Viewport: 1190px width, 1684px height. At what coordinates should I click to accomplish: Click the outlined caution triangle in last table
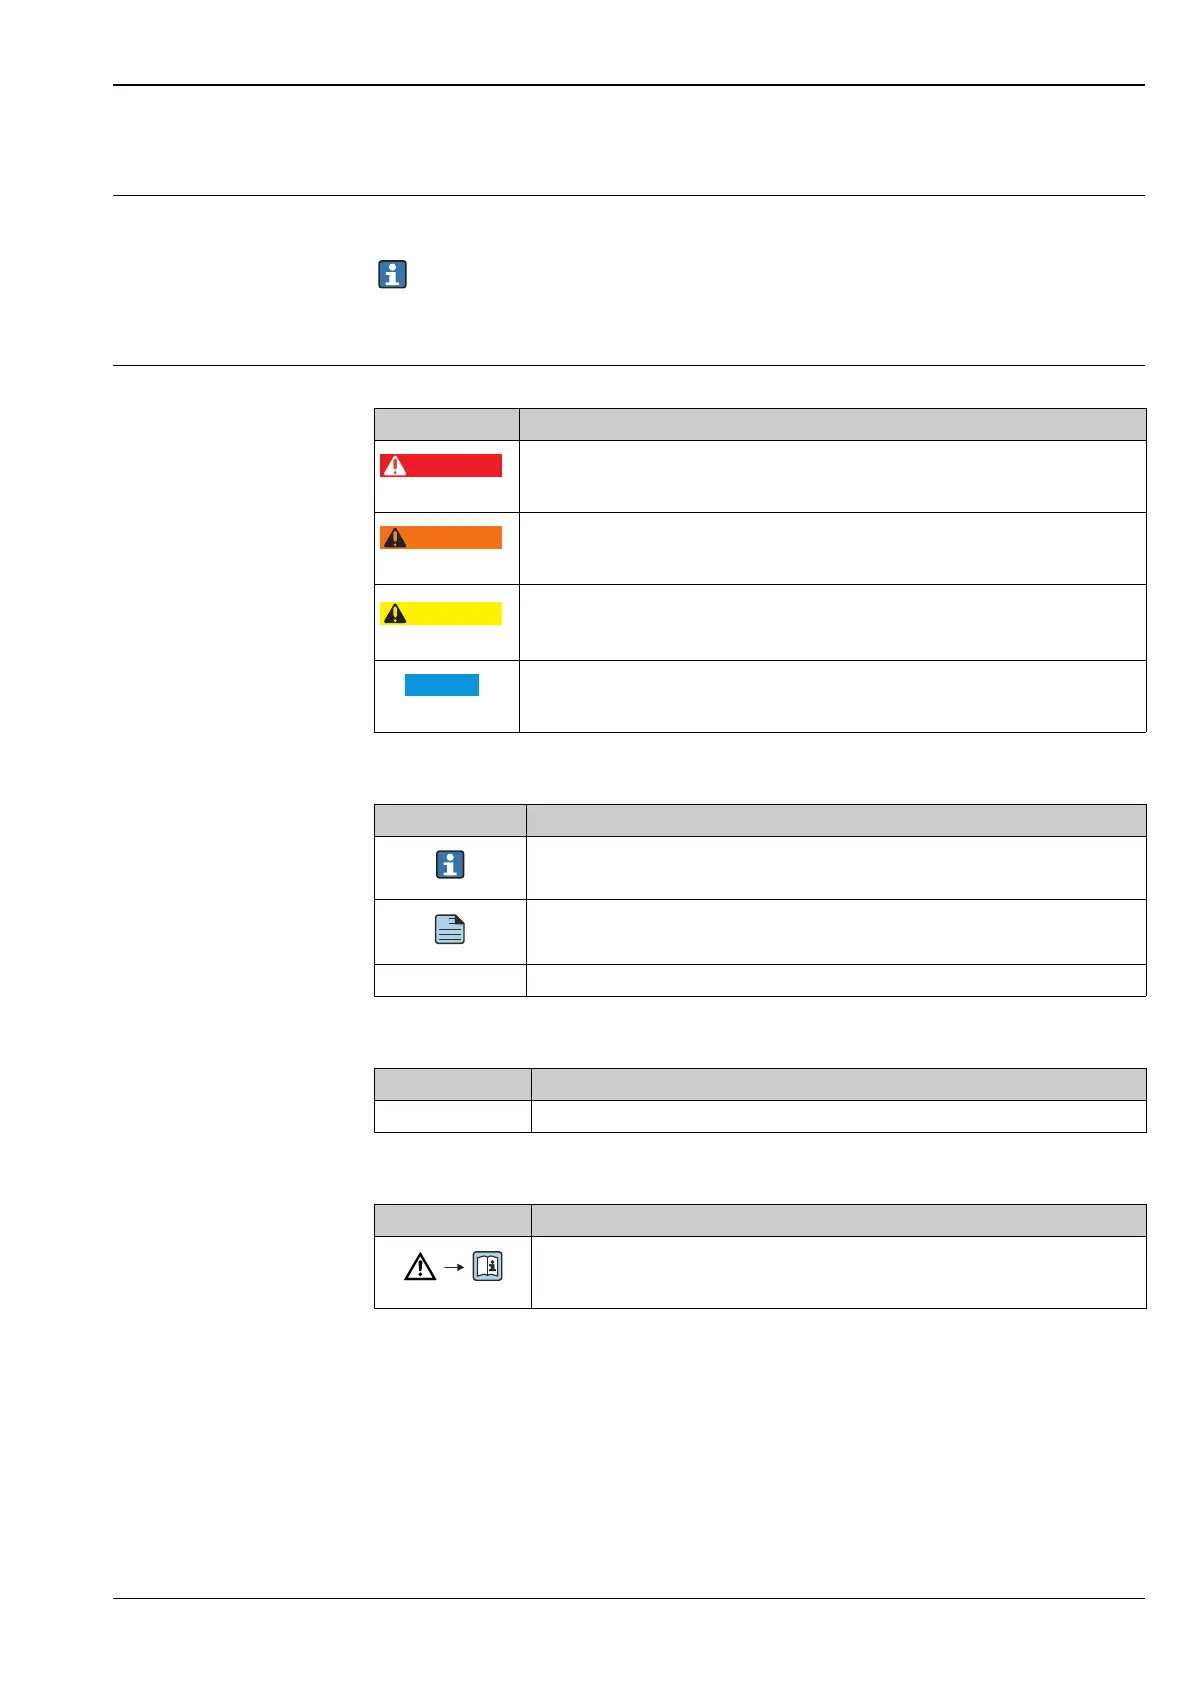[x=420, y=1268]
